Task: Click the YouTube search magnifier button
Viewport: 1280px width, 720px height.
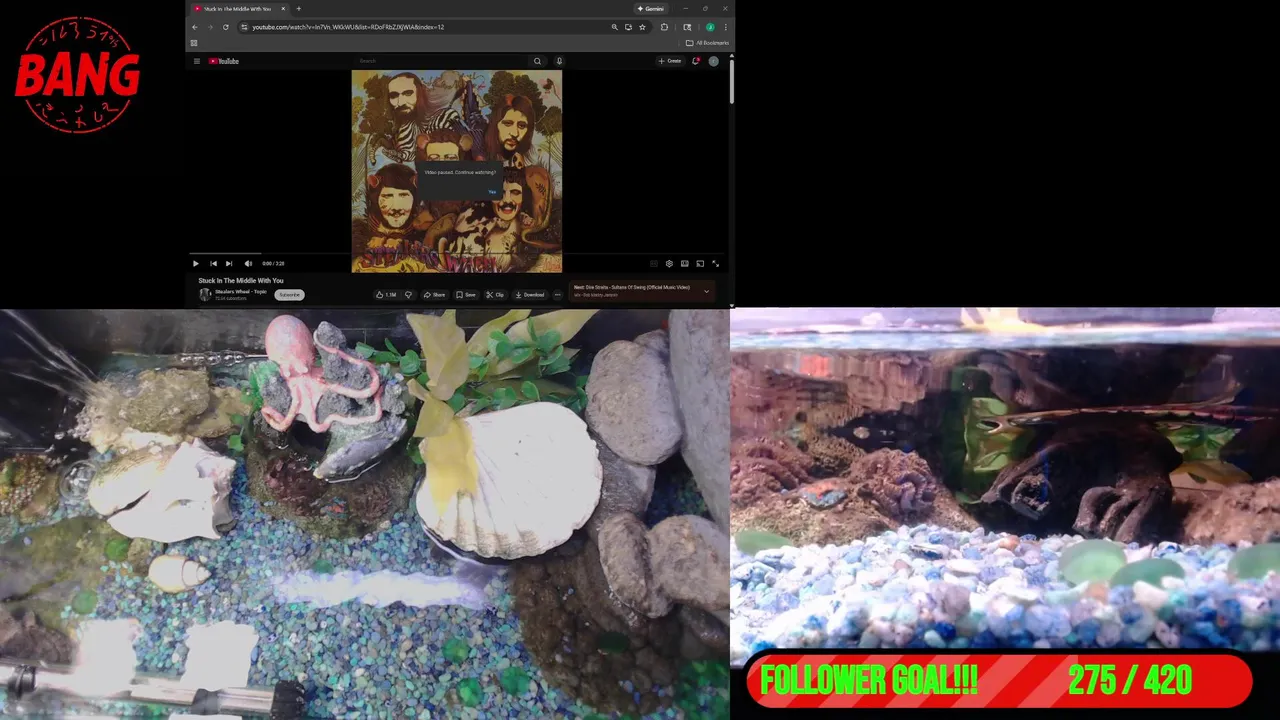Action: (x=537, y=61)
